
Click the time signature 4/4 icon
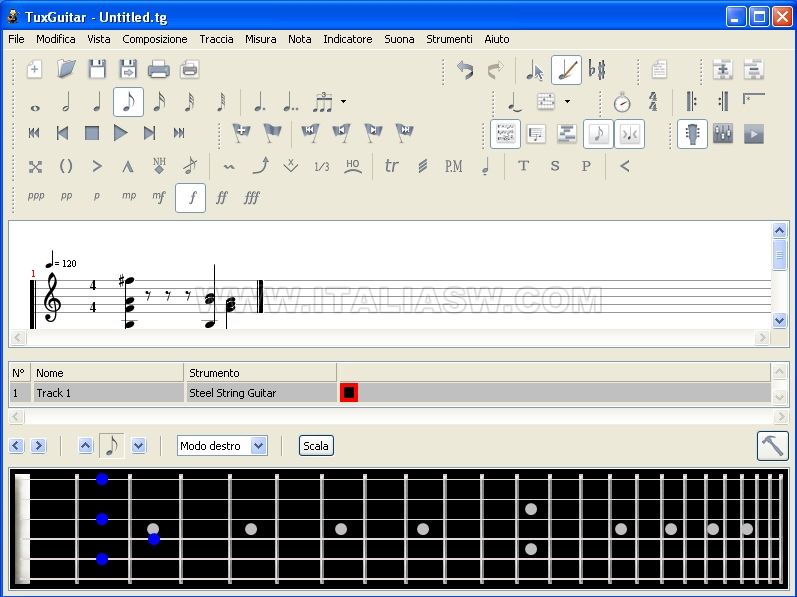(x=653, y=102)
